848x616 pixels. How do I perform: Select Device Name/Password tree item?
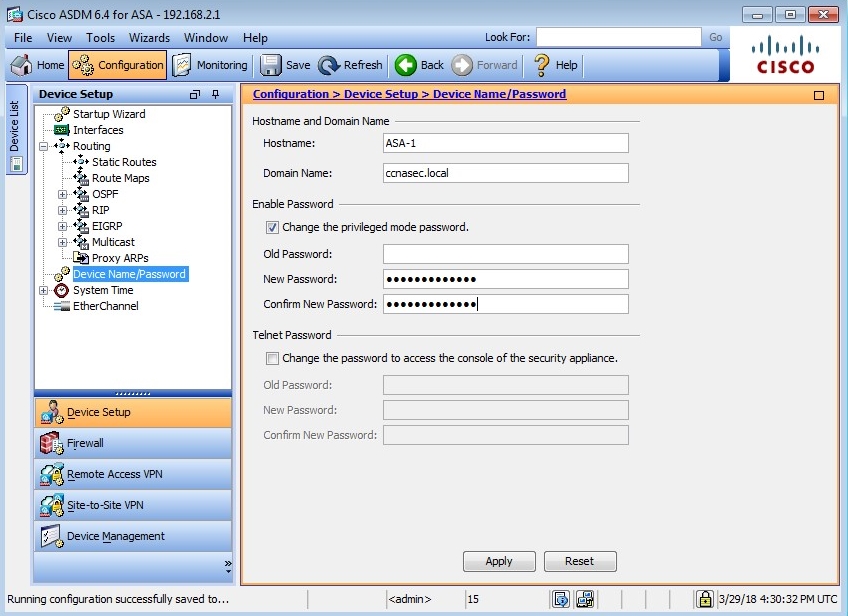(x=129, y=274)
